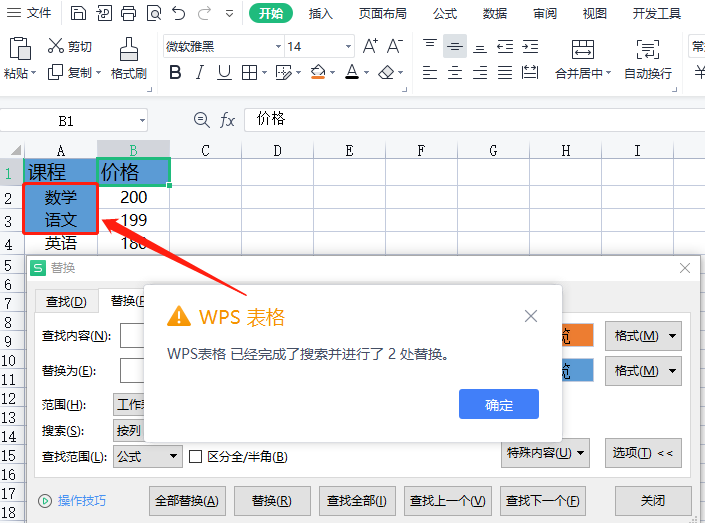Align text right horizontally
Image resolution: width=705 pixels, height=523 pixels.
tap(480, 72)
